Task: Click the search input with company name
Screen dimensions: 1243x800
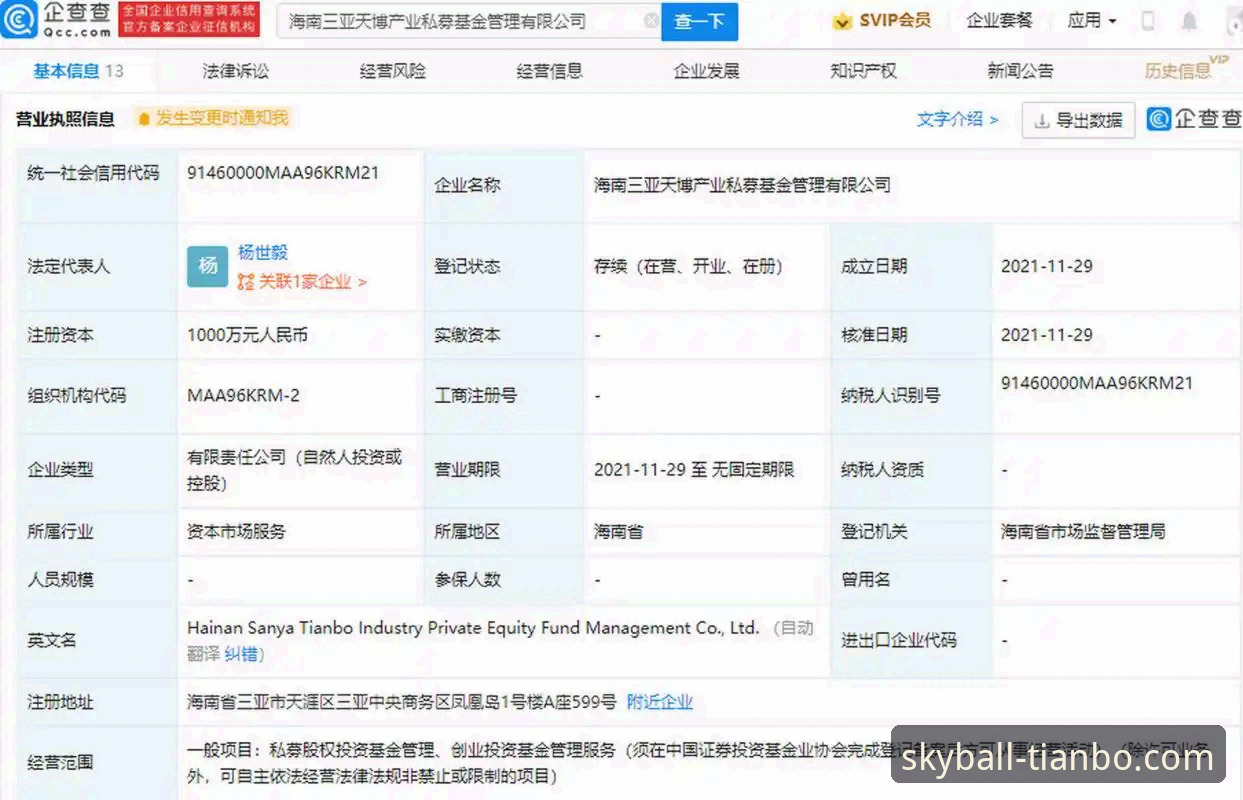Action: coord(468,21)
